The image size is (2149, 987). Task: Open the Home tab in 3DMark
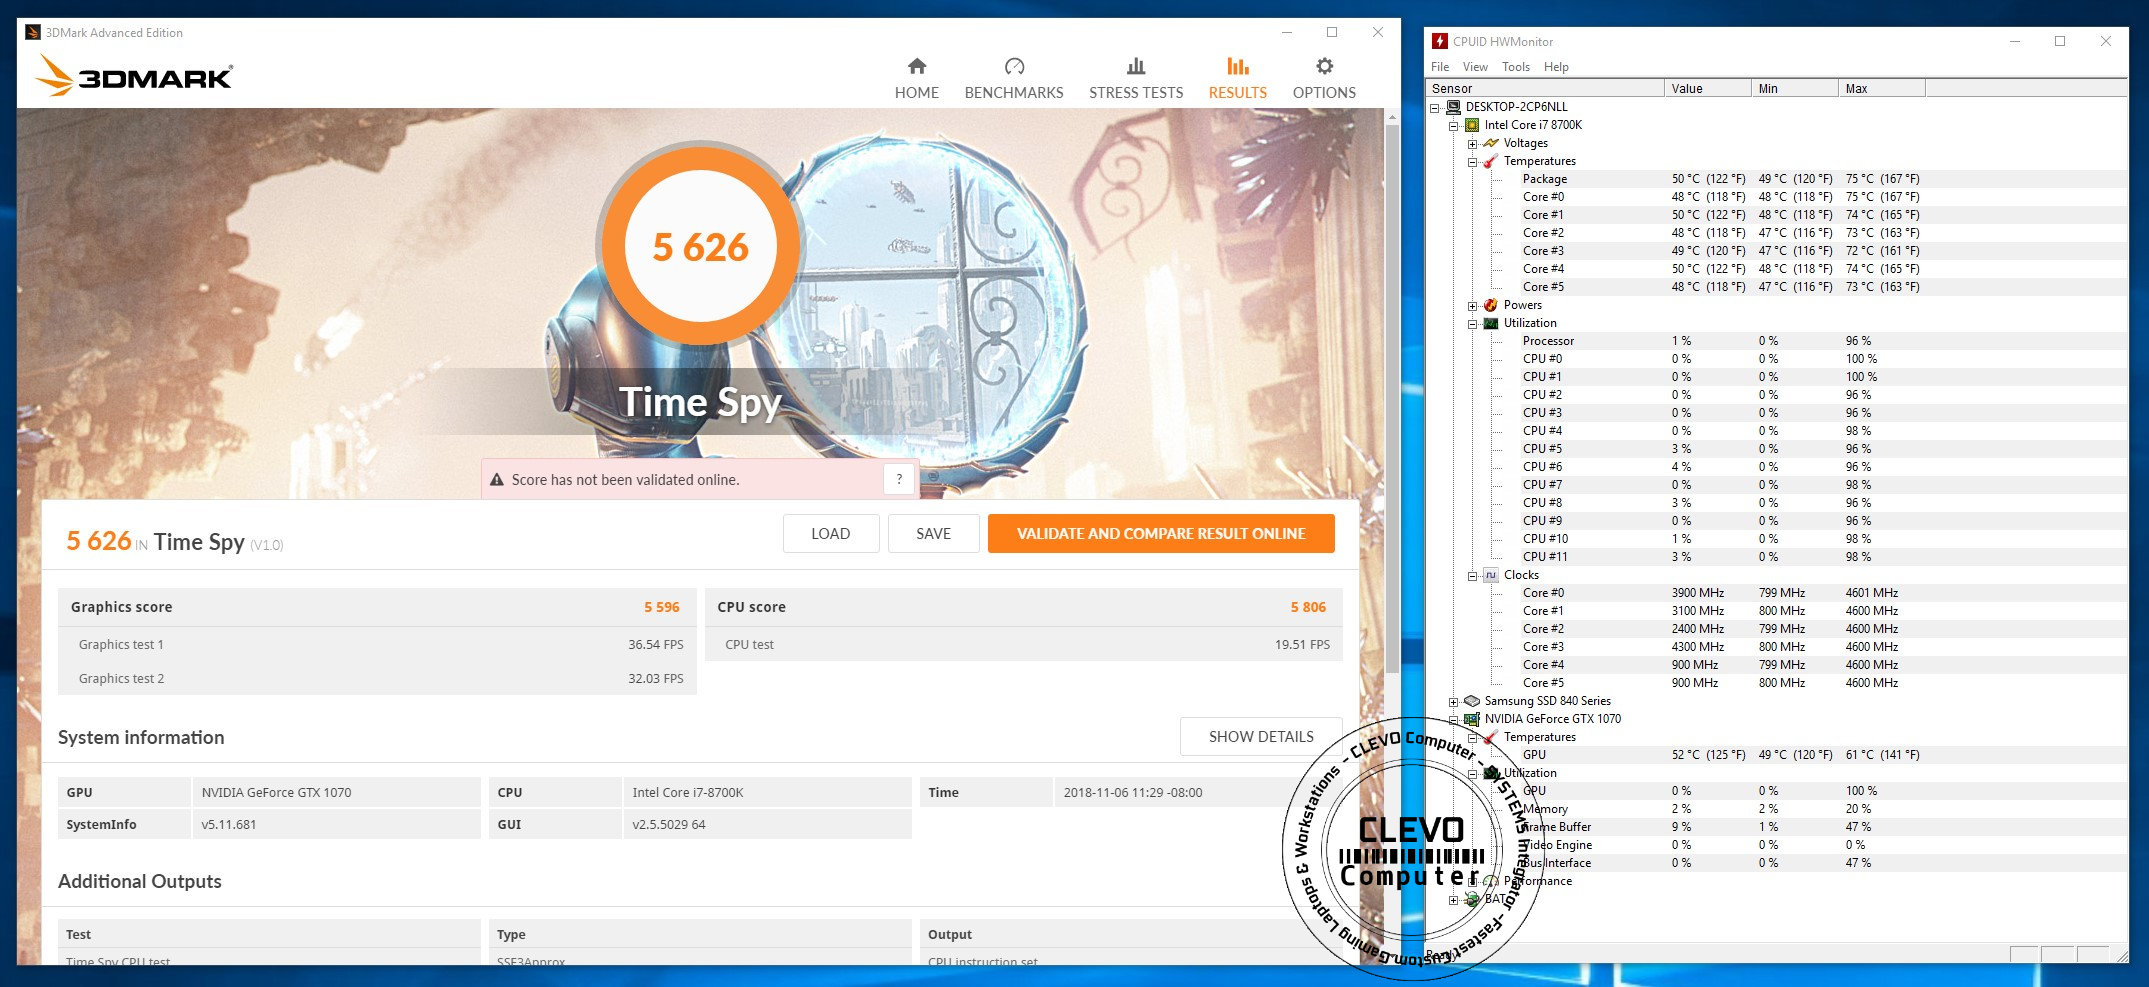tap(916, 79)
